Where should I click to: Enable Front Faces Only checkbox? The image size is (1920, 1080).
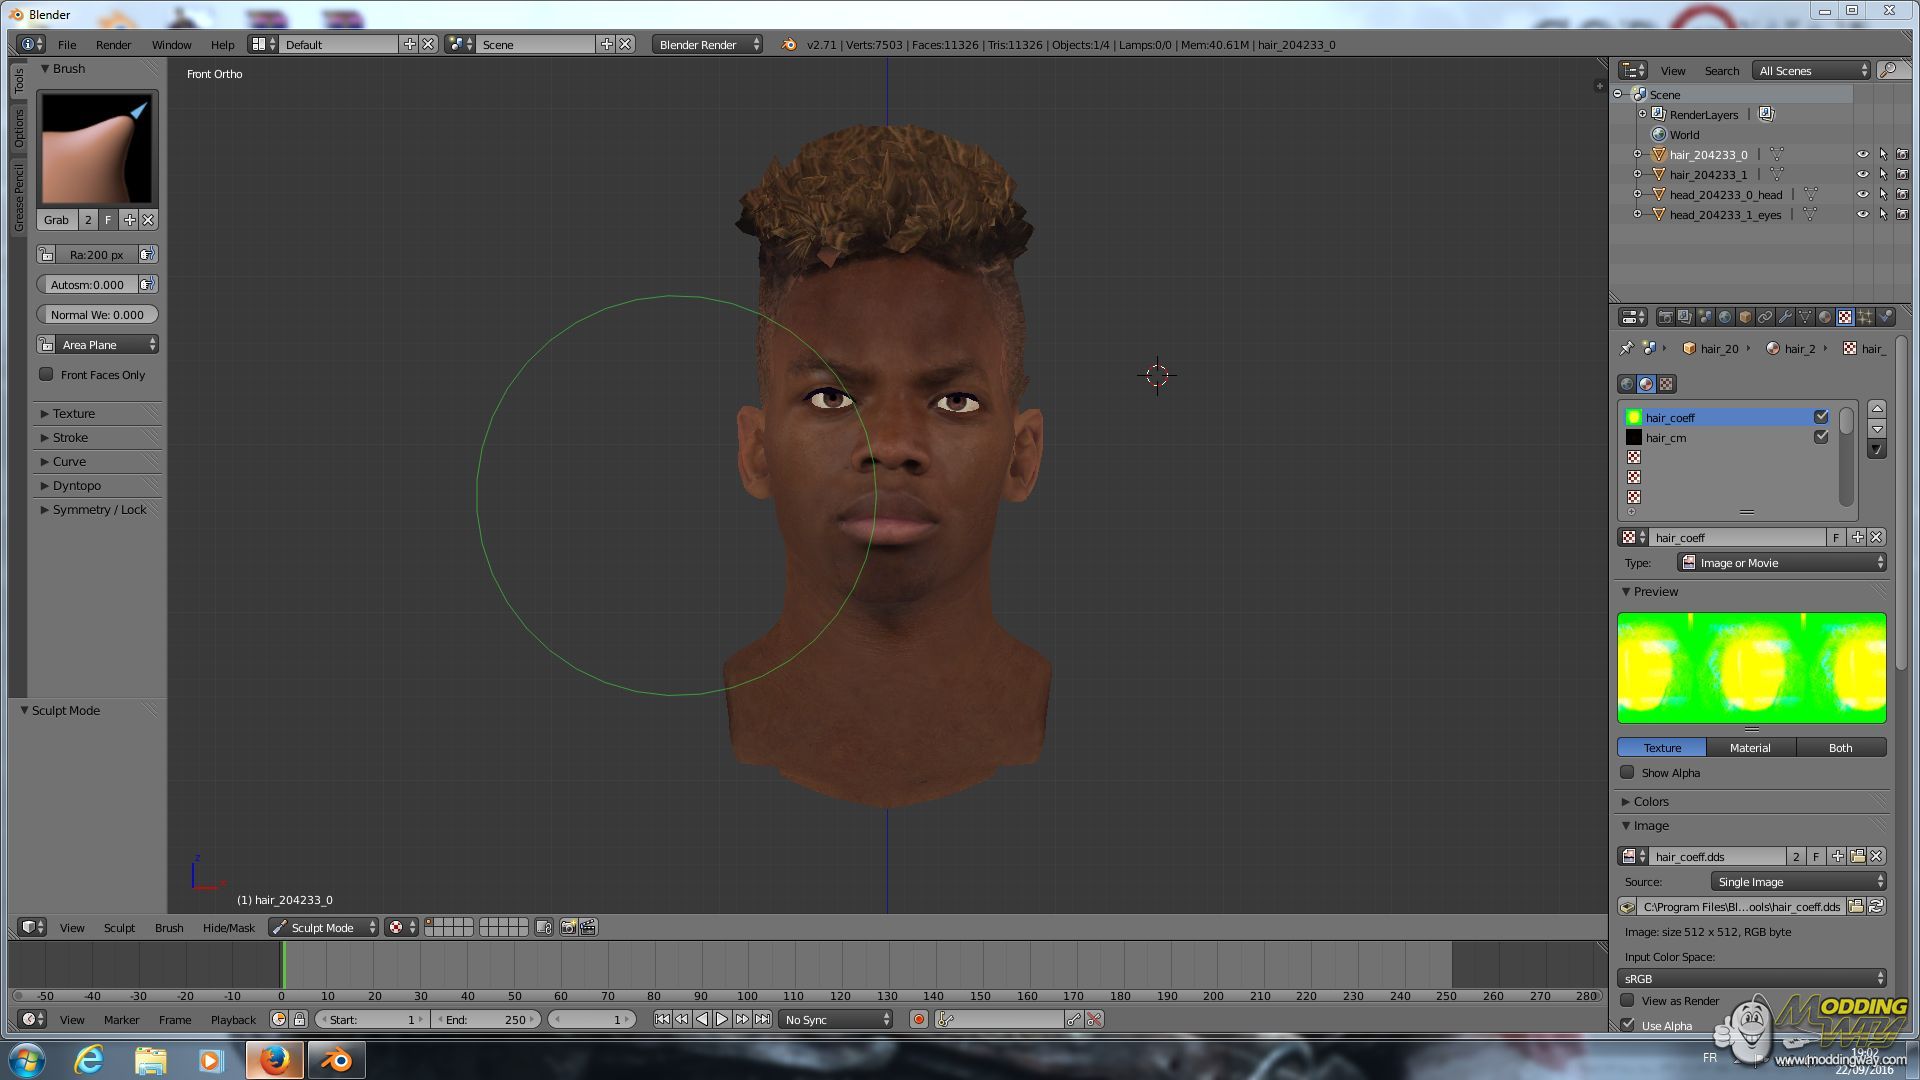(x=46, y=374)
